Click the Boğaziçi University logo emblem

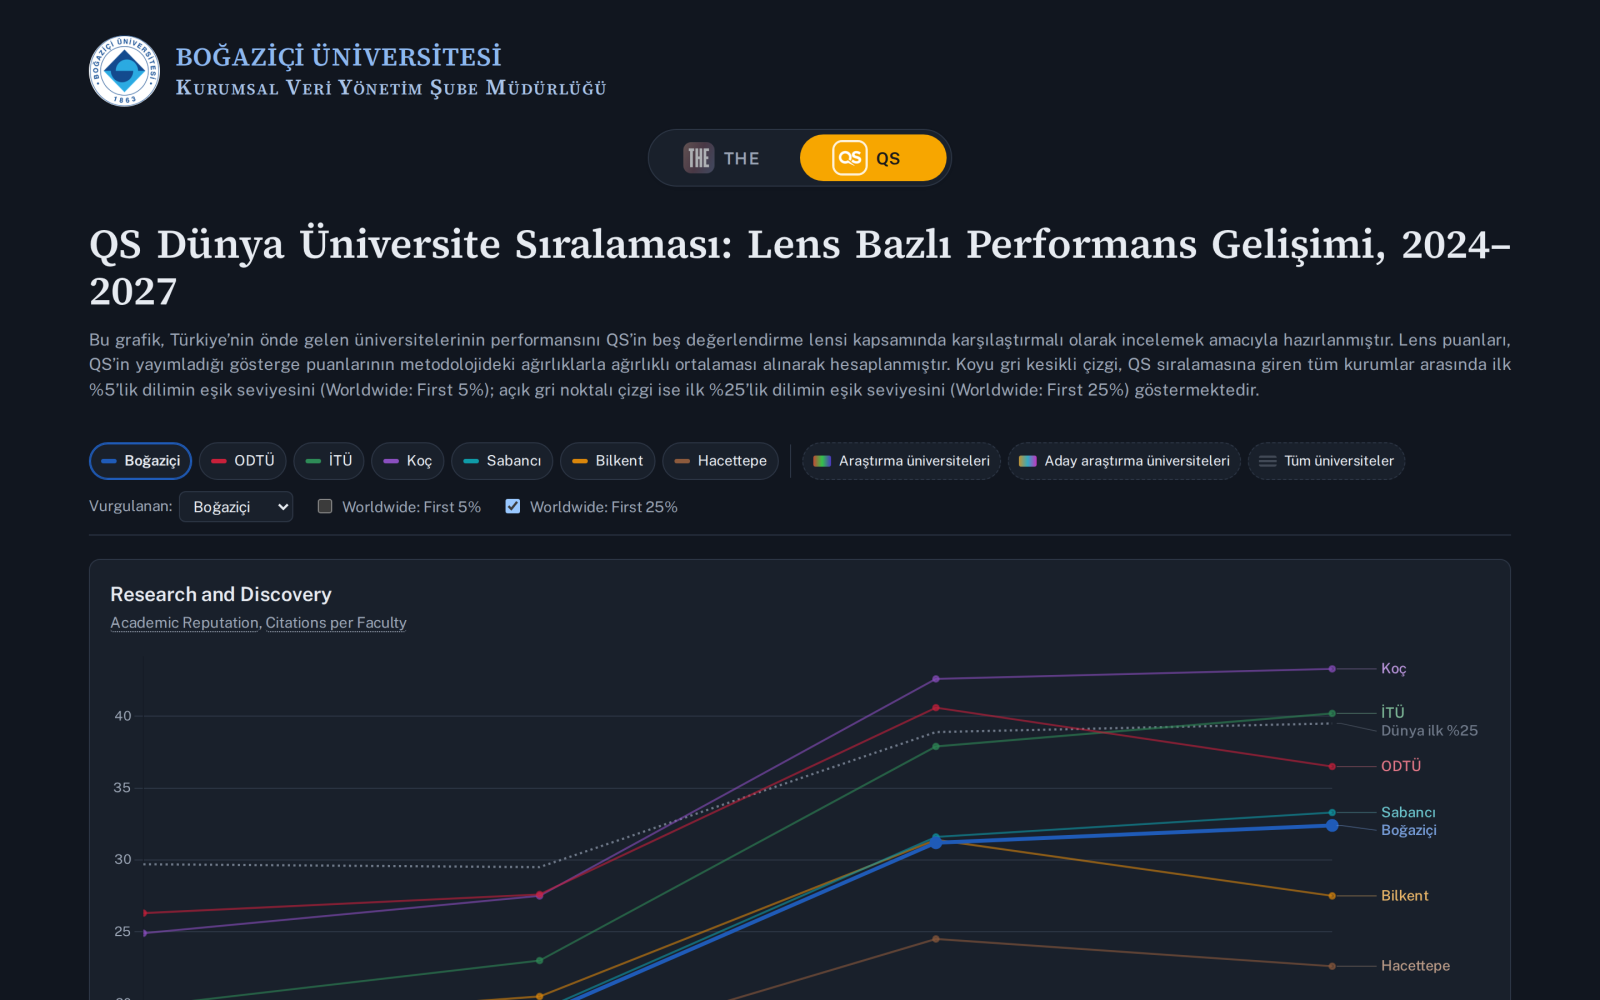(x=124, y=71)
